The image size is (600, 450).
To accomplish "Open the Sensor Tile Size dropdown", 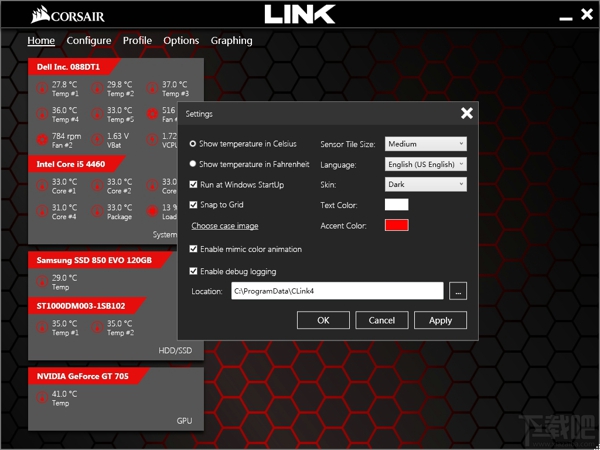I will 426,144.
